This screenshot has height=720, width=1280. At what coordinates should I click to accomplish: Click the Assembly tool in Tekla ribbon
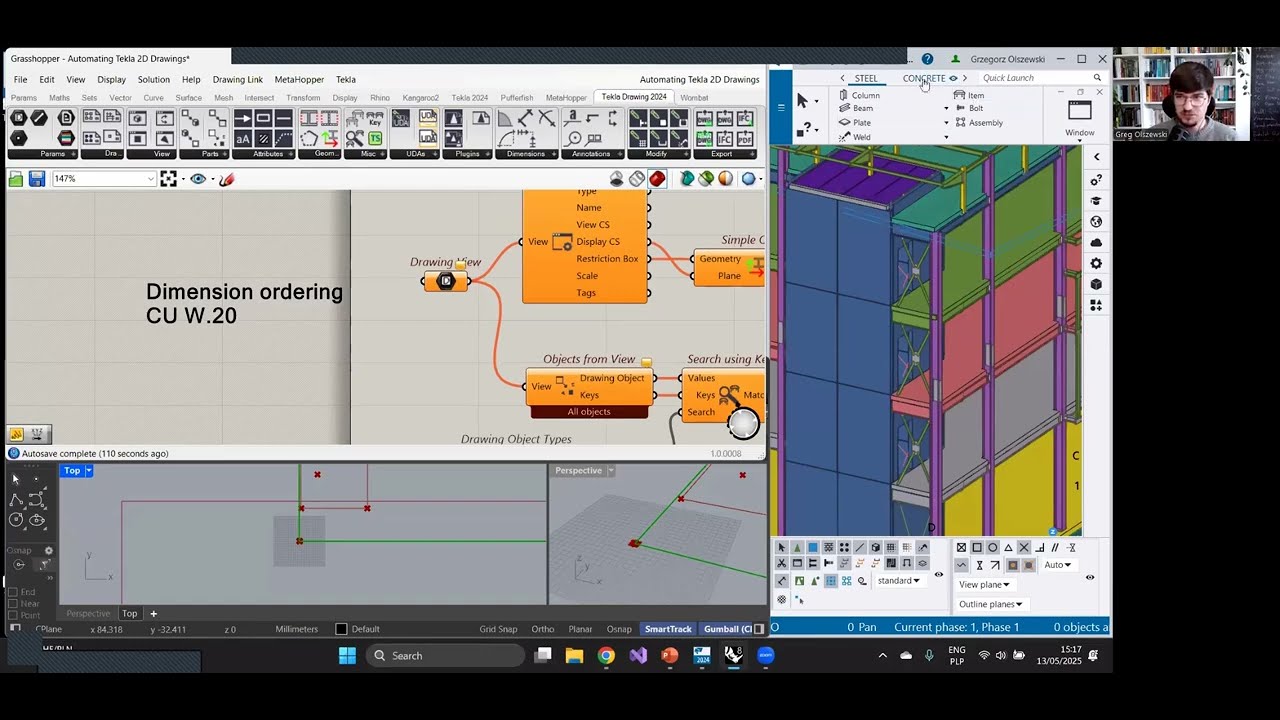pyautogui.click(x=979, y=123)
